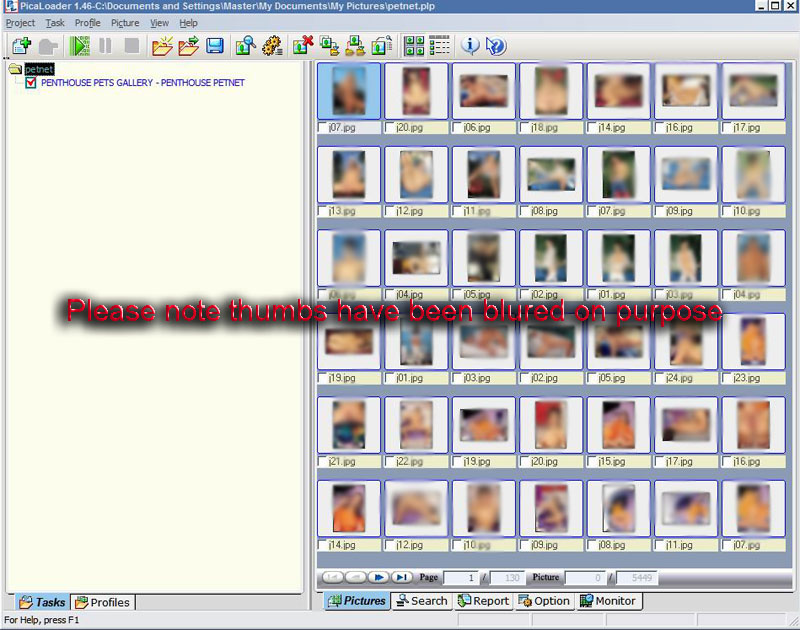800x630 pixels.
Task: Open the Picture menu
Action: coord(125,23)
